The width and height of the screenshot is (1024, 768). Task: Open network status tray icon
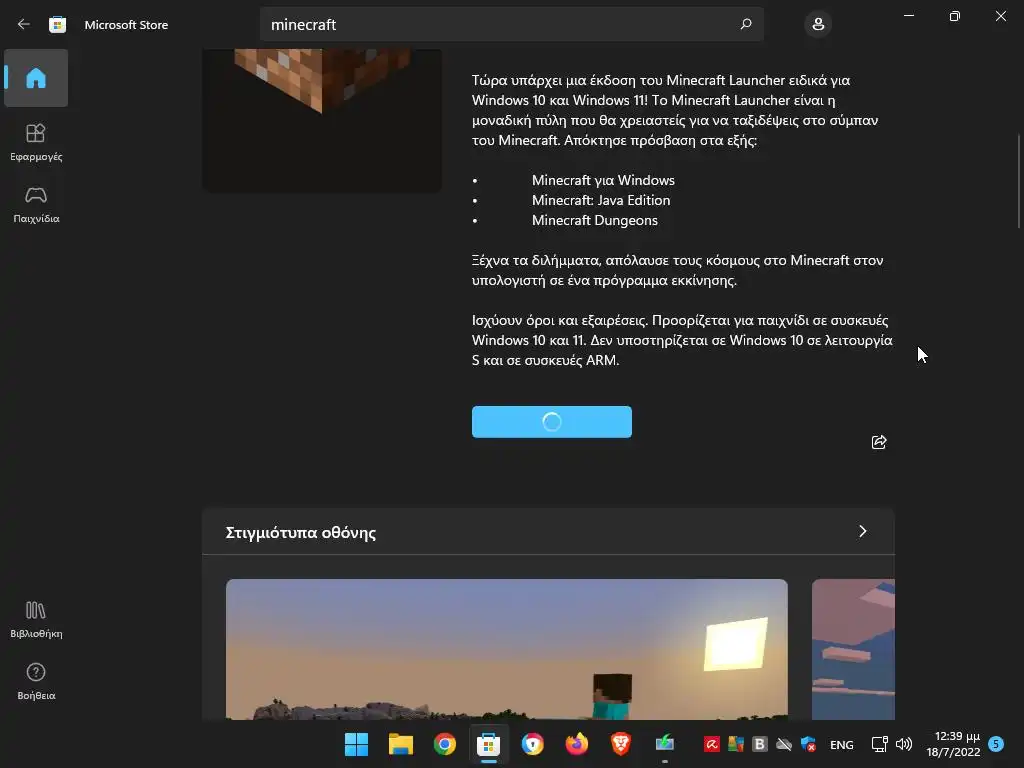(x=880, y=744)
